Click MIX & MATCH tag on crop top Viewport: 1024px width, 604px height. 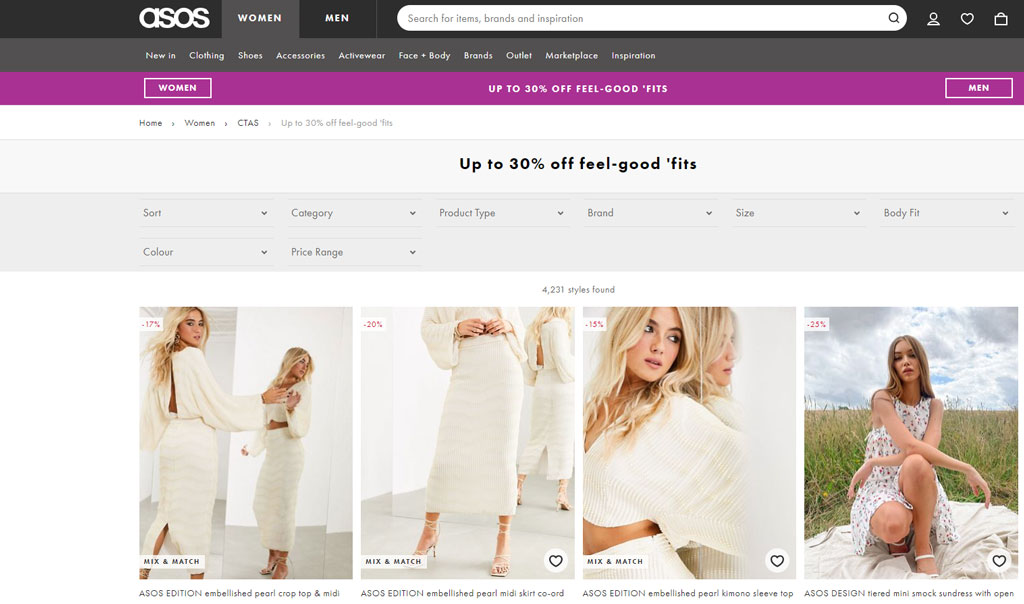click(172, 561)
